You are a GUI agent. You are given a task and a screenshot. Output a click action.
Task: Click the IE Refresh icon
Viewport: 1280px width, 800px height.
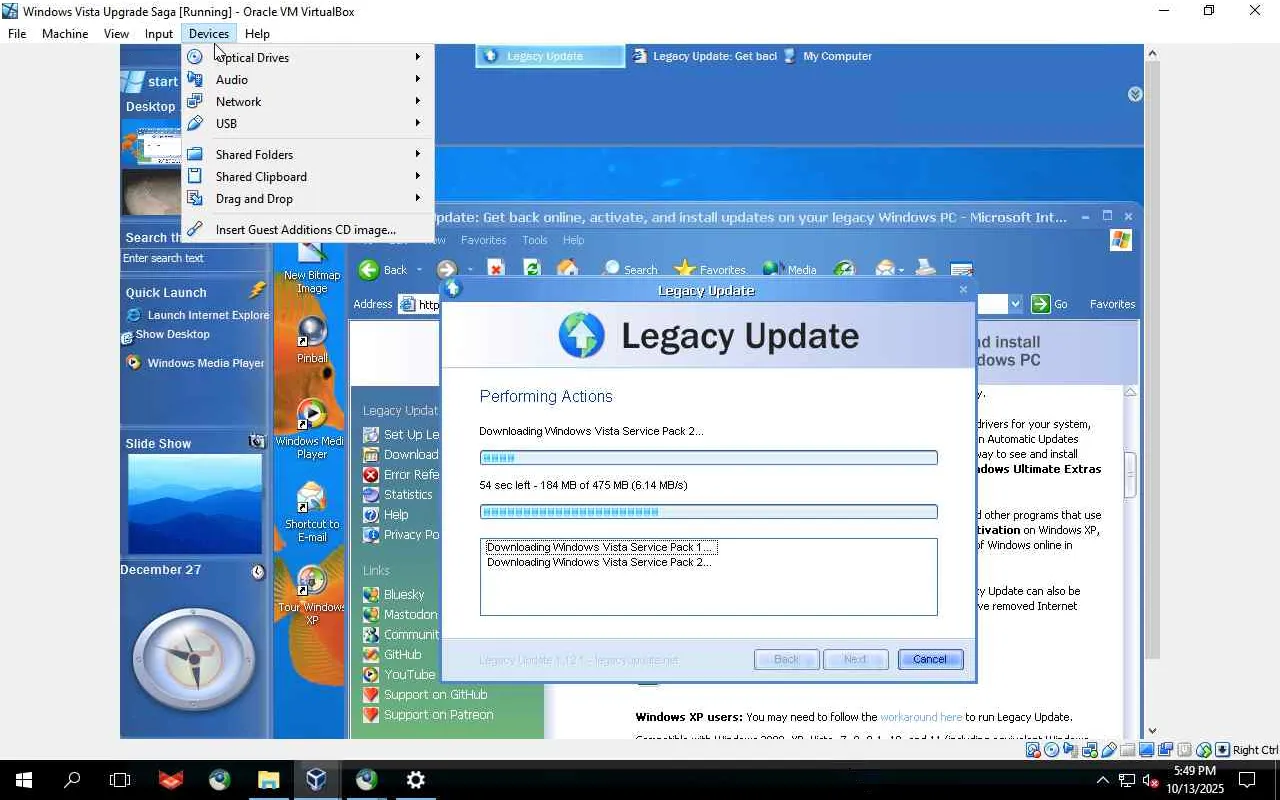pyautogui.click(x=532, y=269)
